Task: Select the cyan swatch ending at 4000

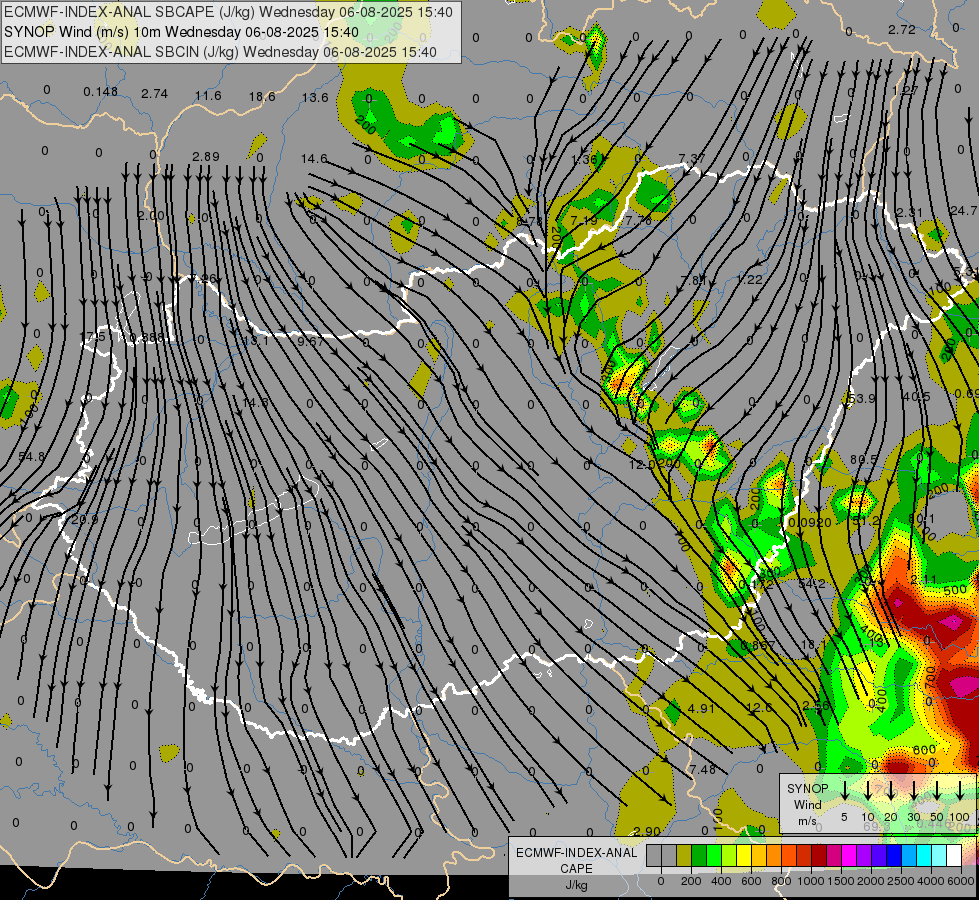Action: coord(923,856)
